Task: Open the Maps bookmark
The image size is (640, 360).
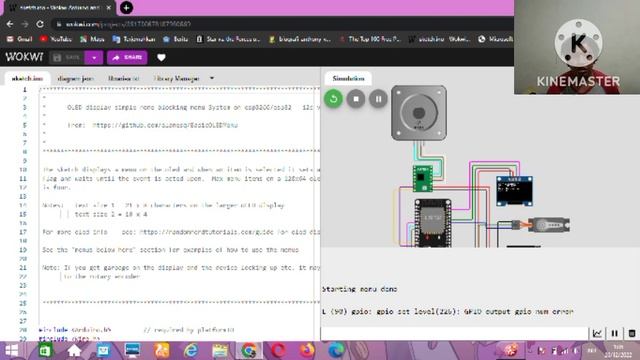Action: [x=92, y=39]
